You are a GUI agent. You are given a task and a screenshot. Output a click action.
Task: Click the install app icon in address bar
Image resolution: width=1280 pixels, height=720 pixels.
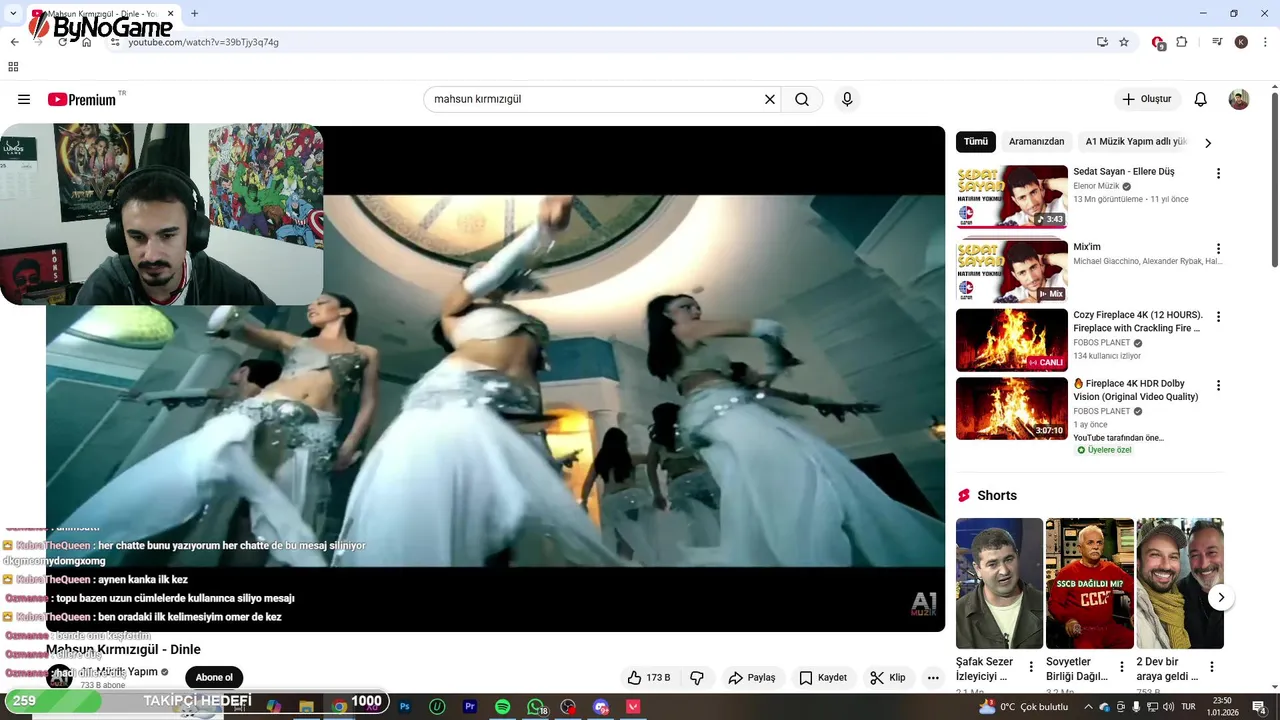(x=1102, y=42)
